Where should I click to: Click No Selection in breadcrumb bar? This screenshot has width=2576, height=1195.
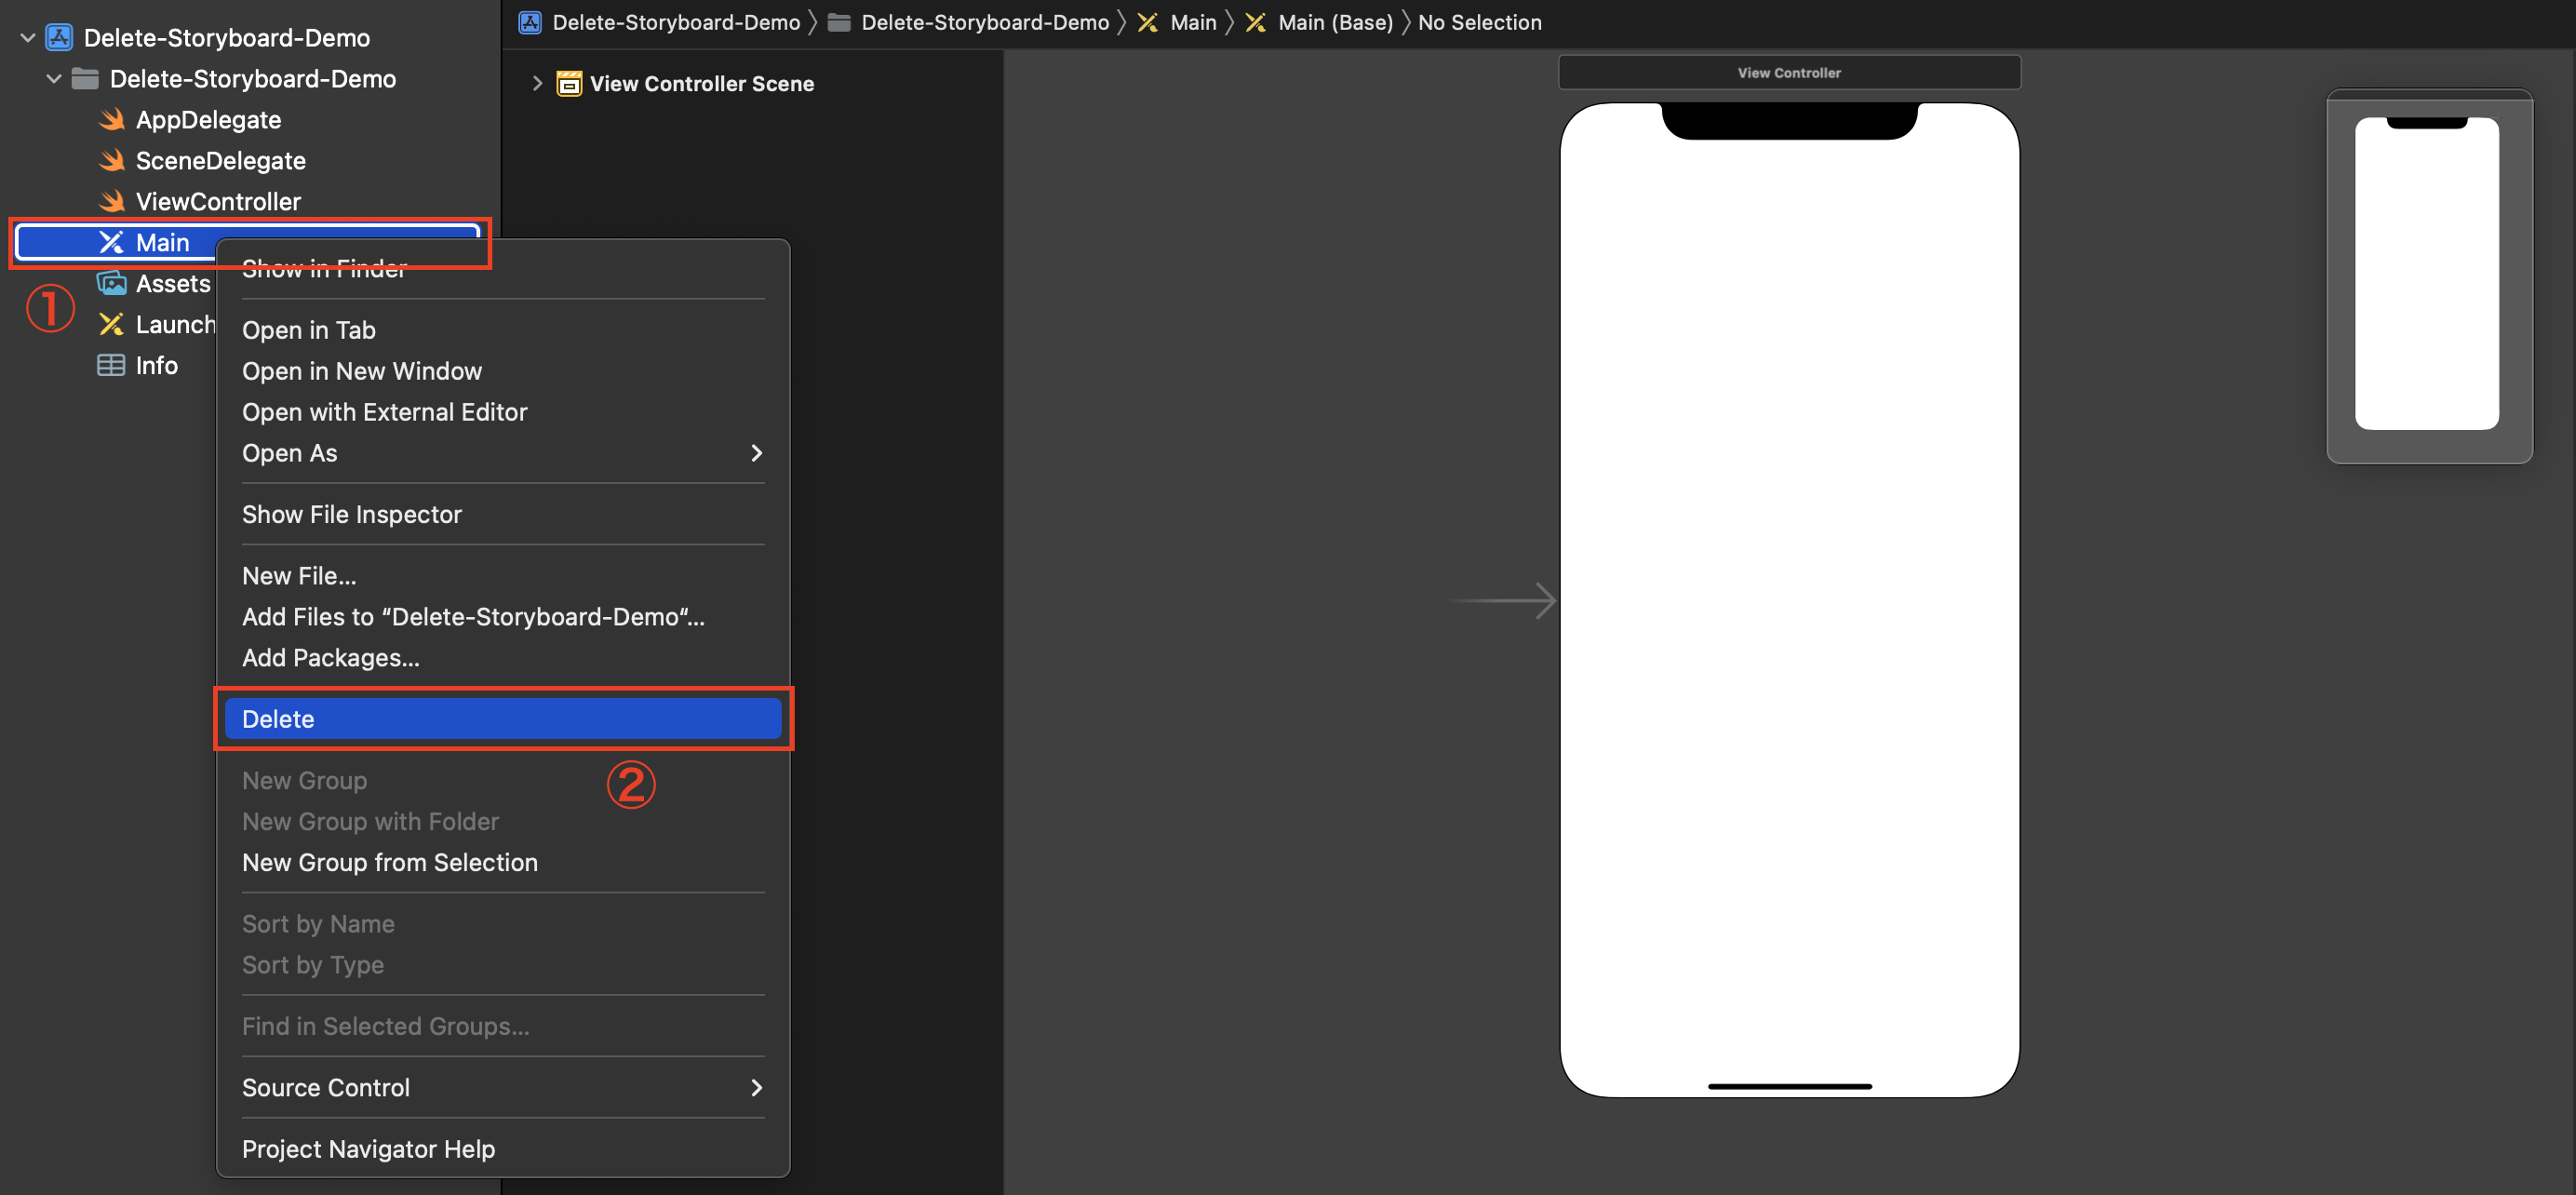coord(1479,22)
